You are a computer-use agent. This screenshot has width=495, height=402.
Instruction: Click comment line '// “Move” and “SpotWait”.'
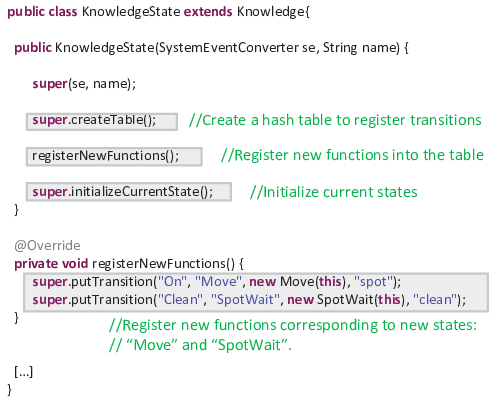[200, 345]
